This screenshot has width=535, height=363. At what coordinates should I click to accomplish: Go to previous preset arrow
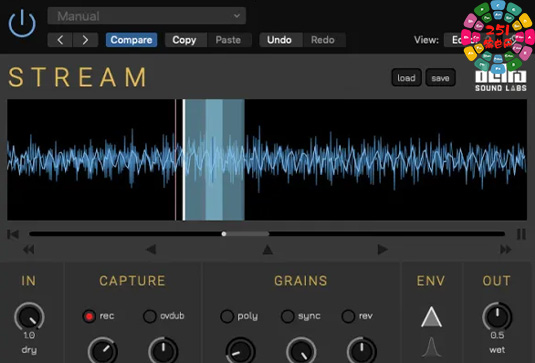tap(60, 40)
